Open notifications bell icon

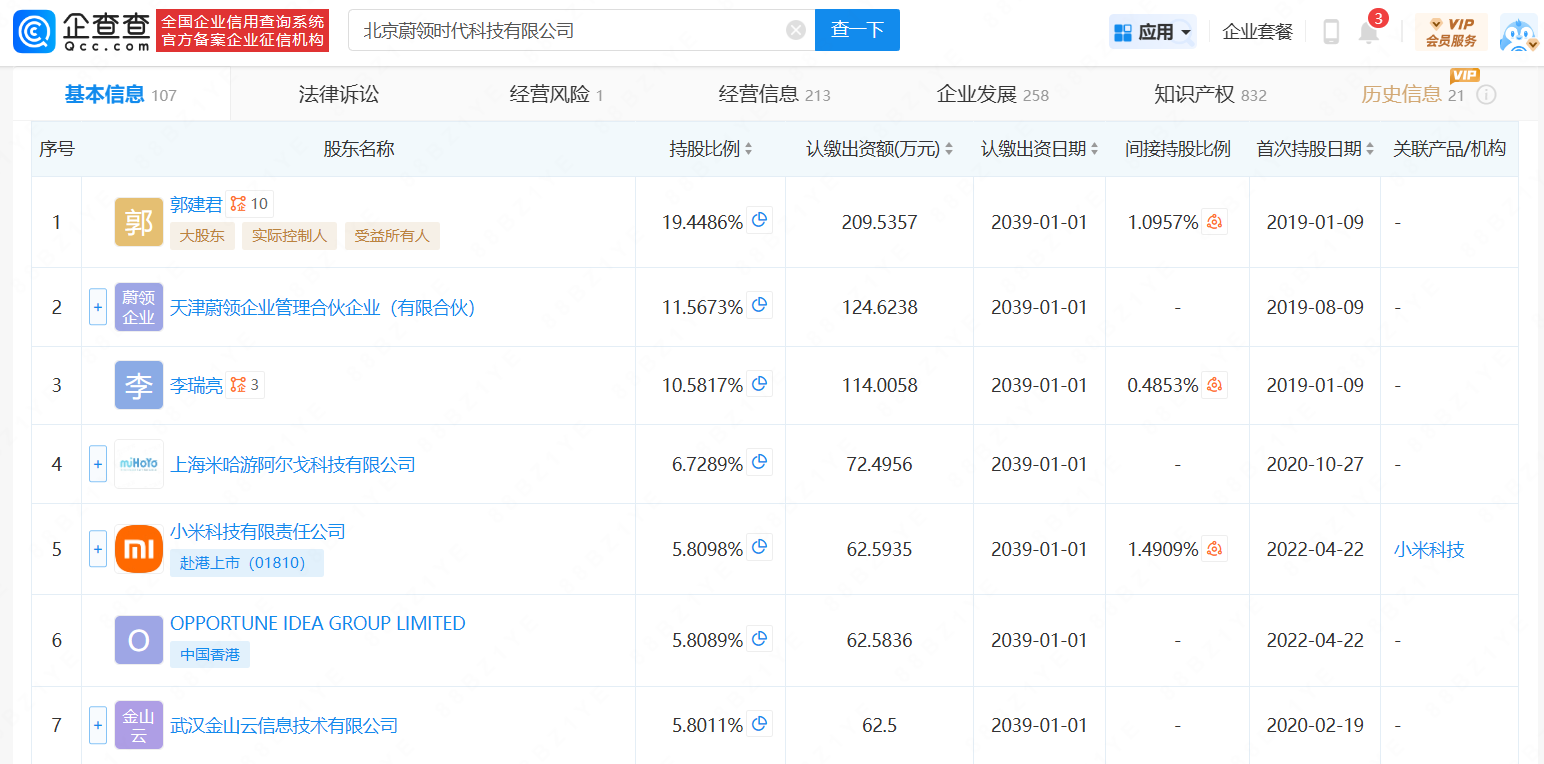click(x=1369, y=32)
